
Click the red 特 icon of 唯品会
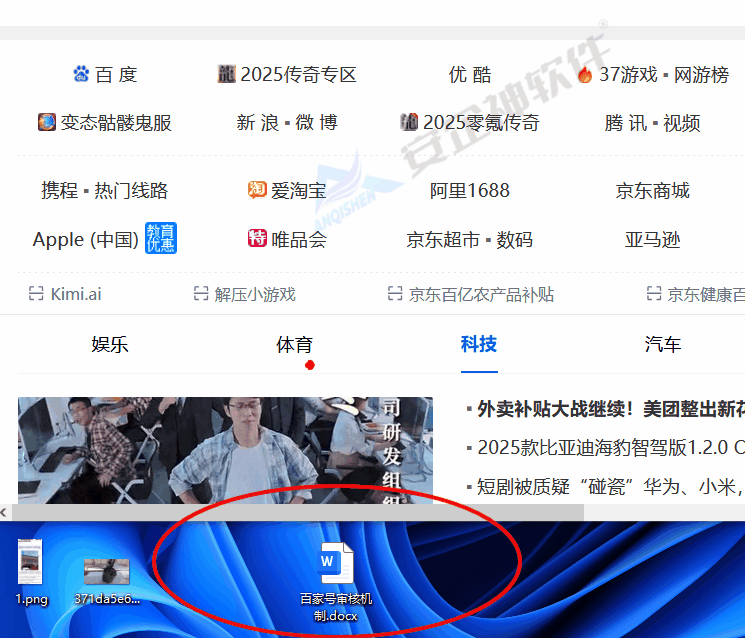click(257, 238)
